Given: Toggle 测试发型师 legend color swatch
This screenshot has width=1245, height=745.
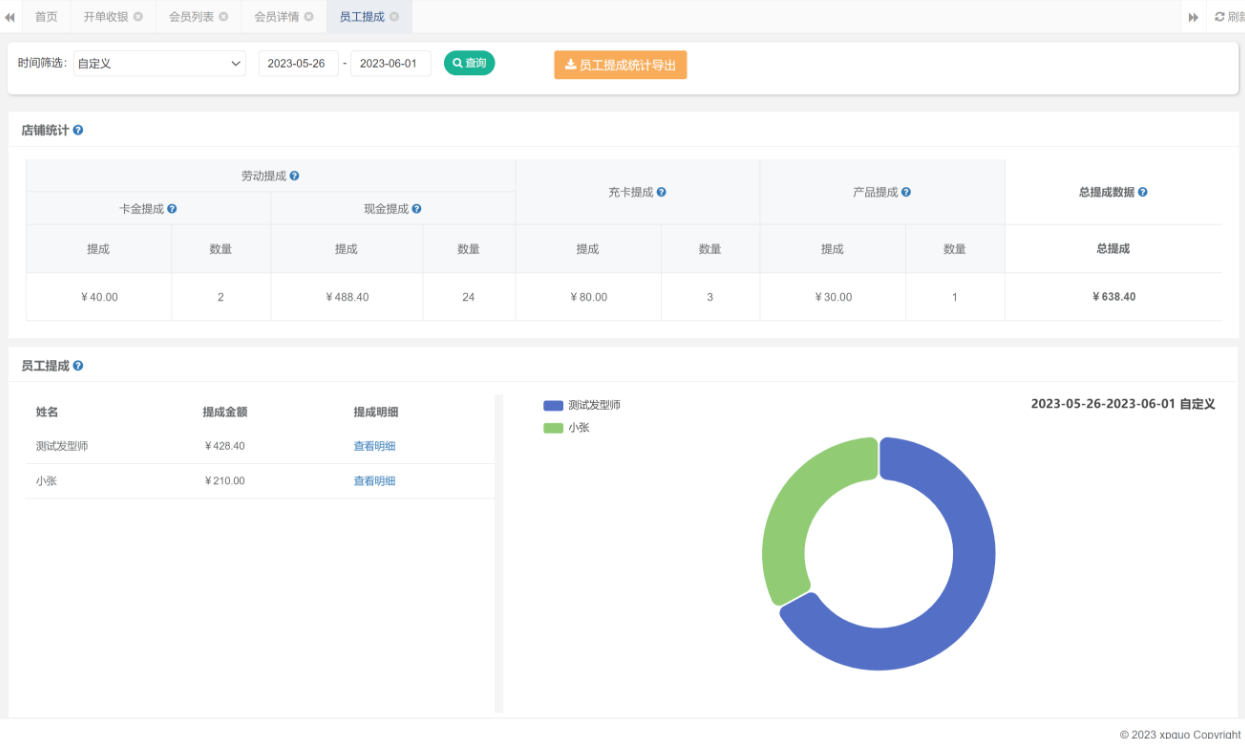Looking at the screenshot, I should tap(553, 405).
